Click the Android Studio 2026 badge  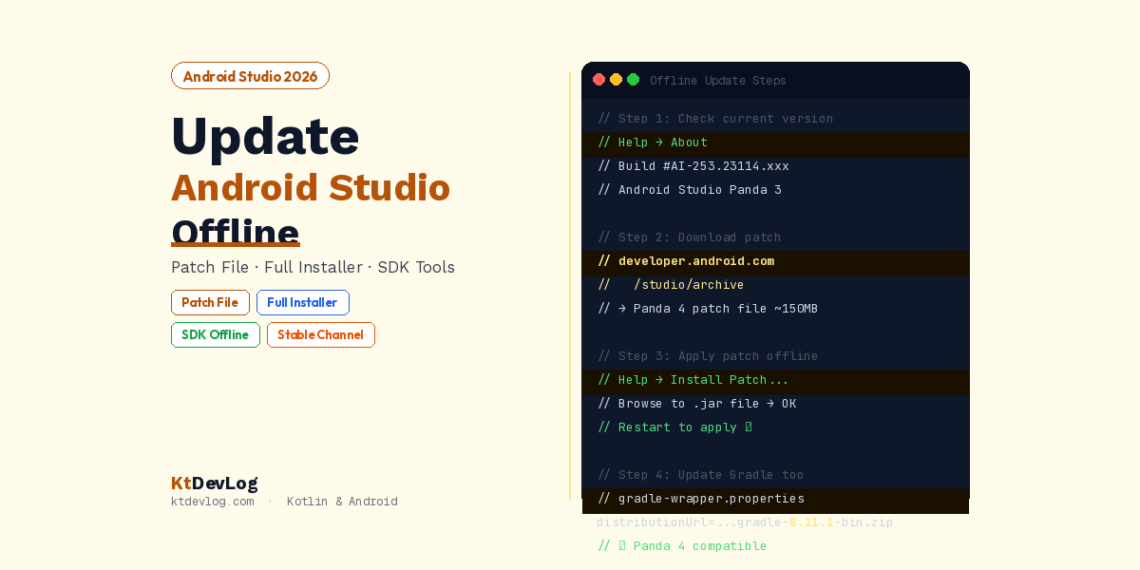tap(250, 76)
